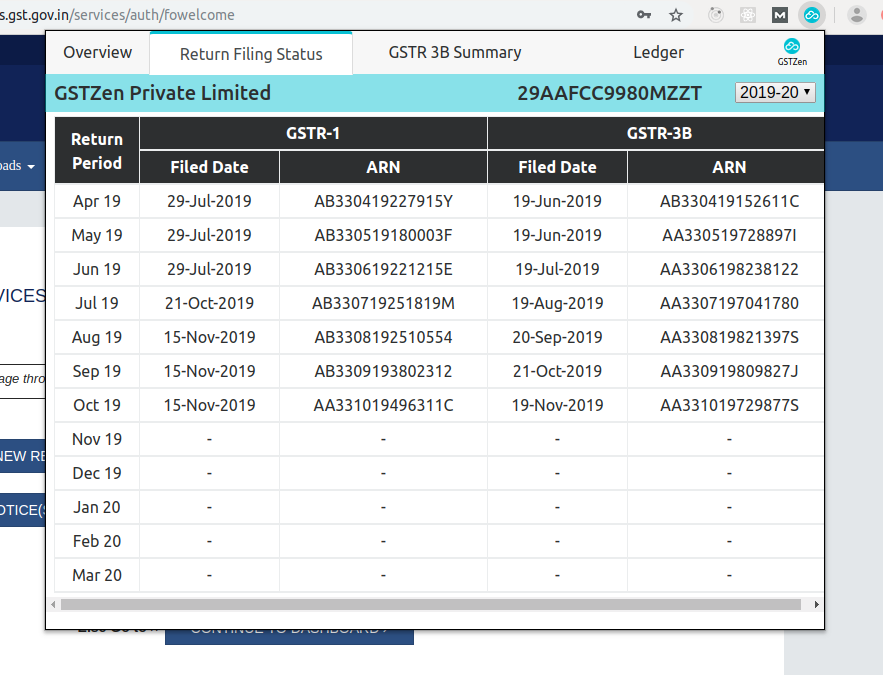Click the Continue to Dashboard button behind popup

click(289, 637)
